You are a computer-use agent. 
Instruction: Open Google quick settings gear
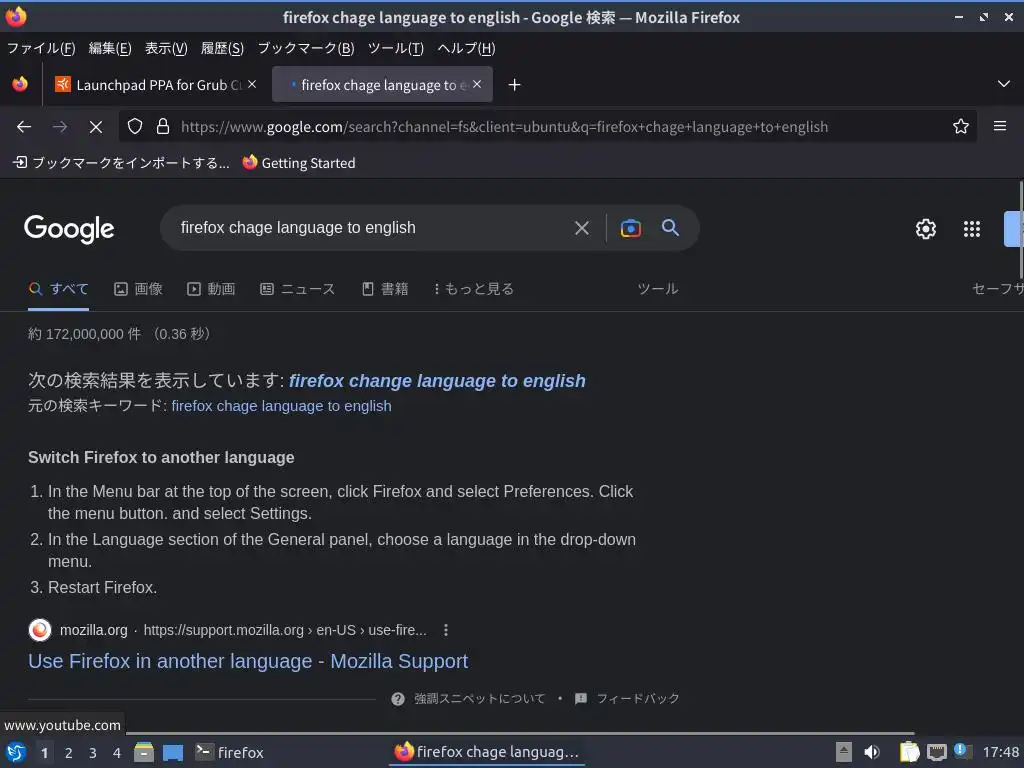pyautogui.click(x=925, y=229)
